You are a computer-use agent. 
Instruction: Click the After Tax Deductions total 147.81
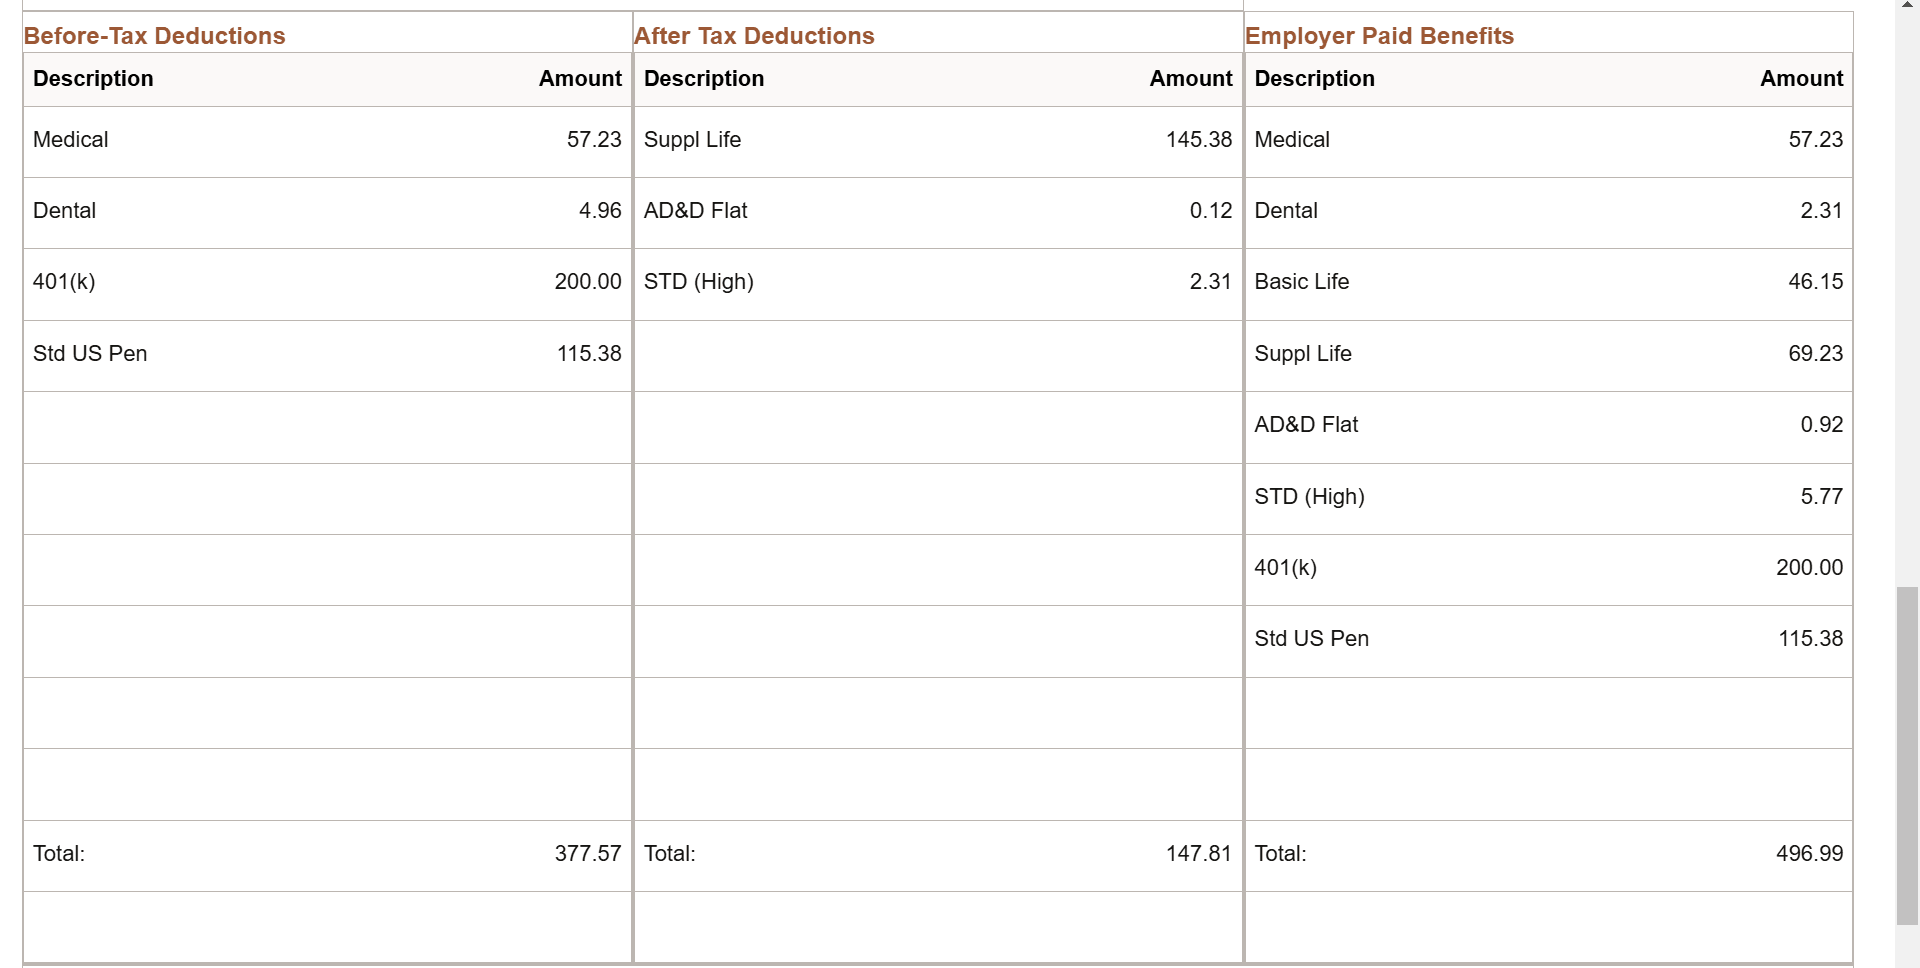[1199, 853]
